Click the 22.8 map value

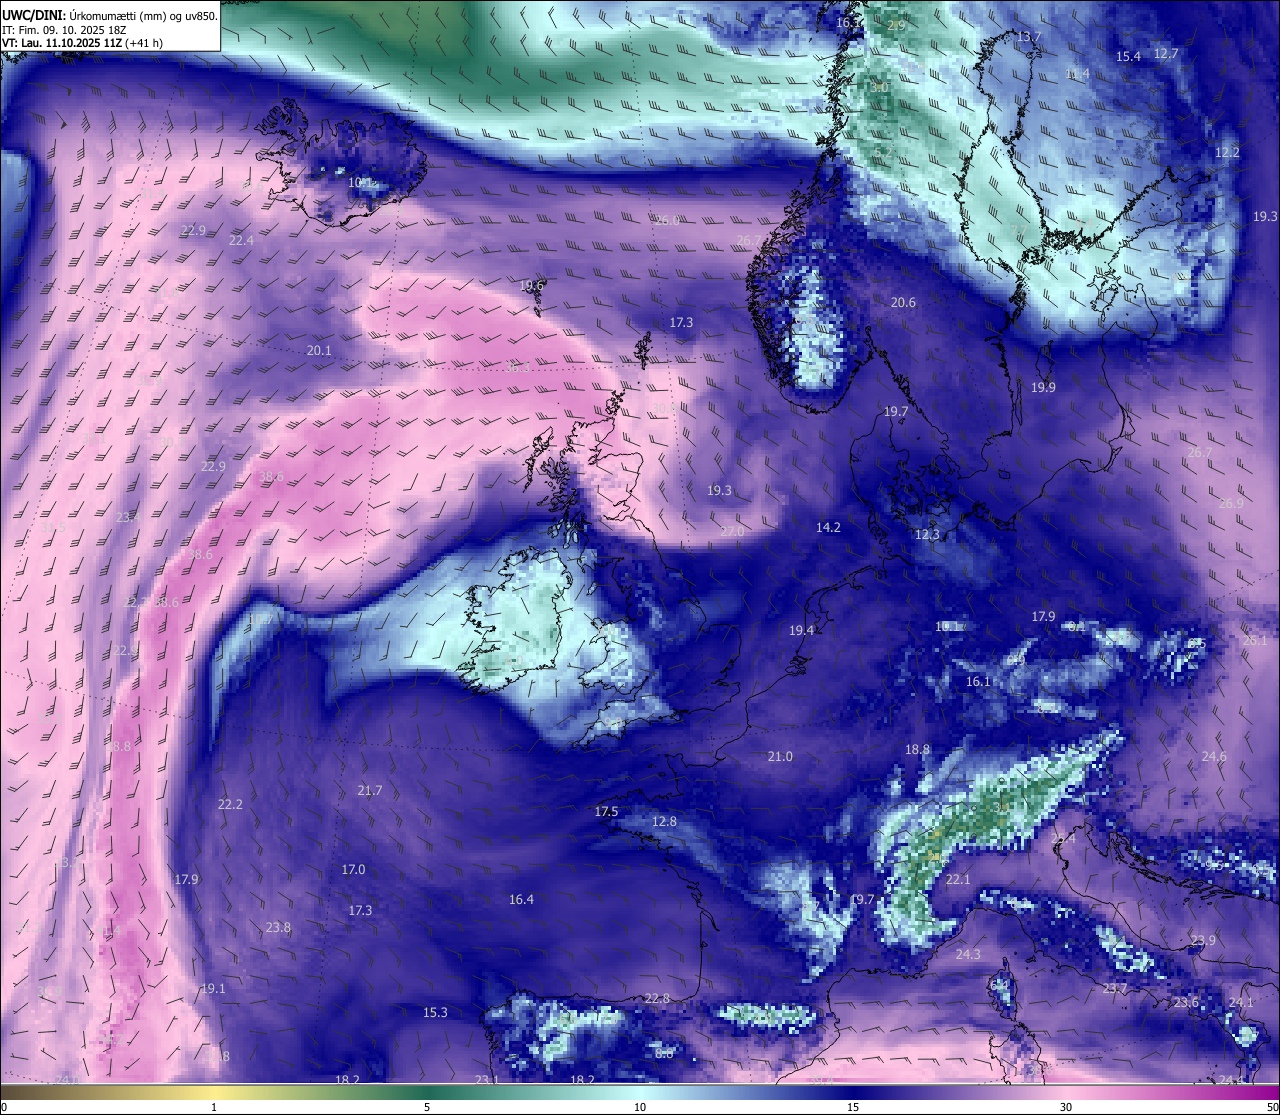pyautogui.click(x=657, y=998)
